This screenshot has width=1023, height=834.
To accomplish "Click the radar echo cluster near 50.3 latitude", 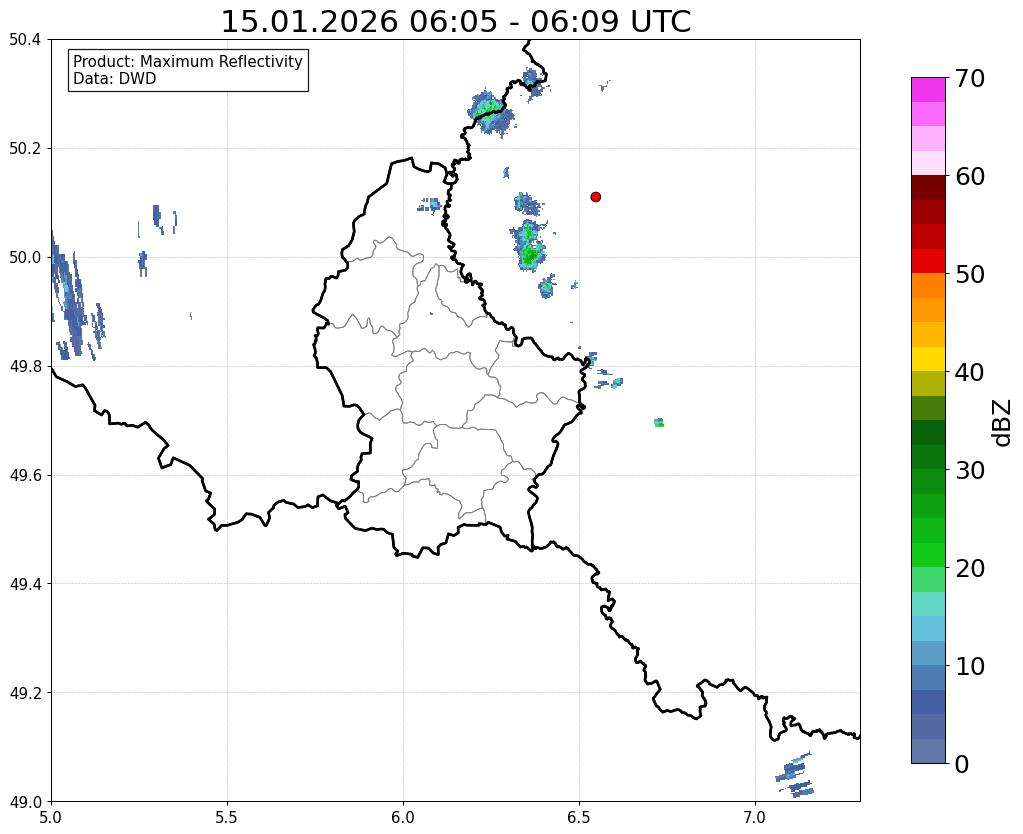I will tap(491, 112).
